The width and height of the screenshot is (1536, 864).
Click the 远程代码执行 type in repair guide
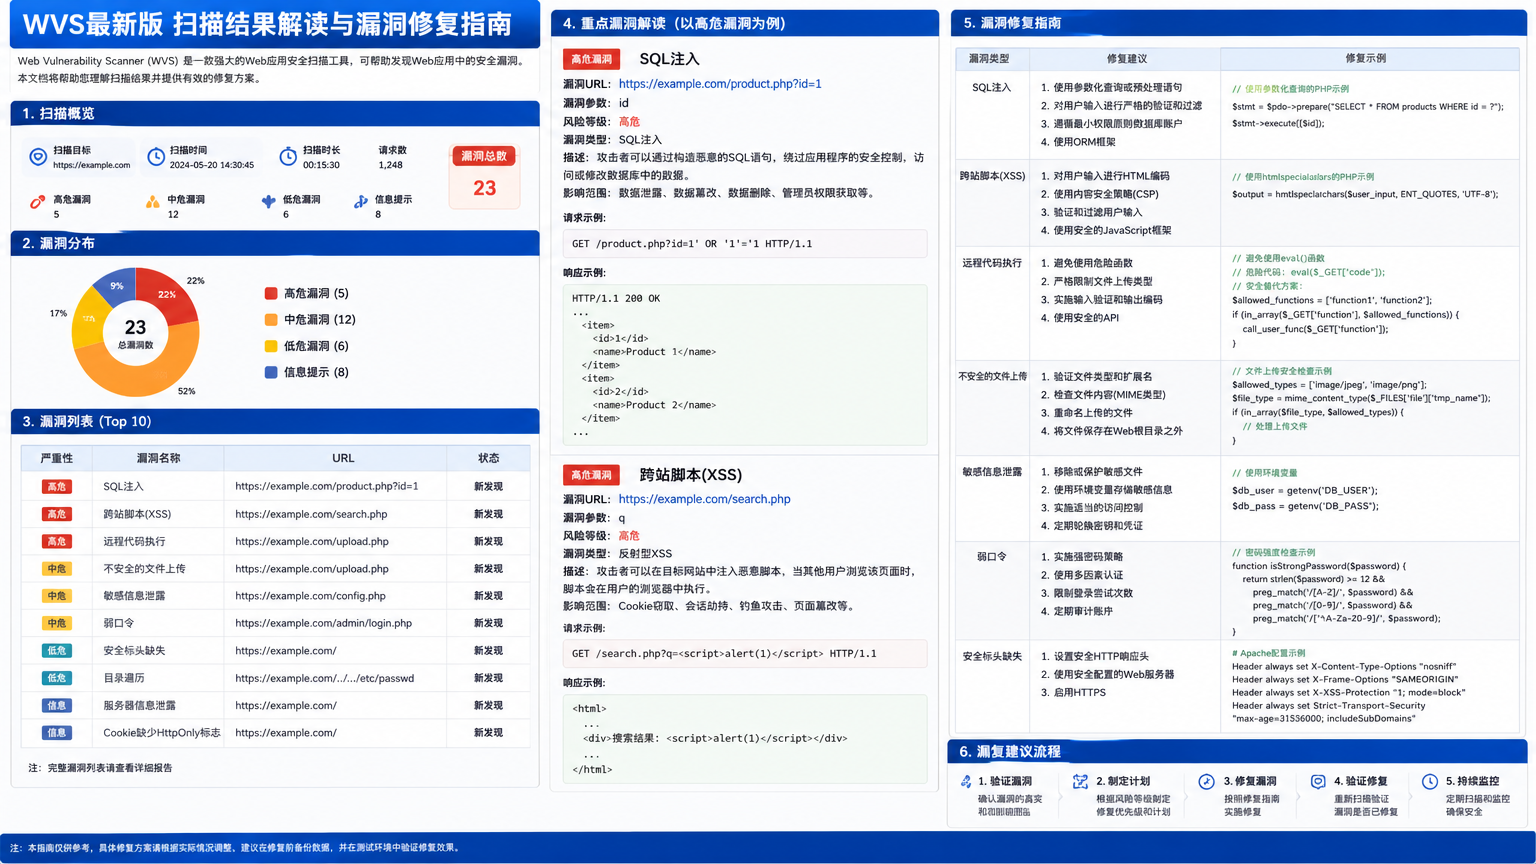pyautogui.click(x=992, y=263)
